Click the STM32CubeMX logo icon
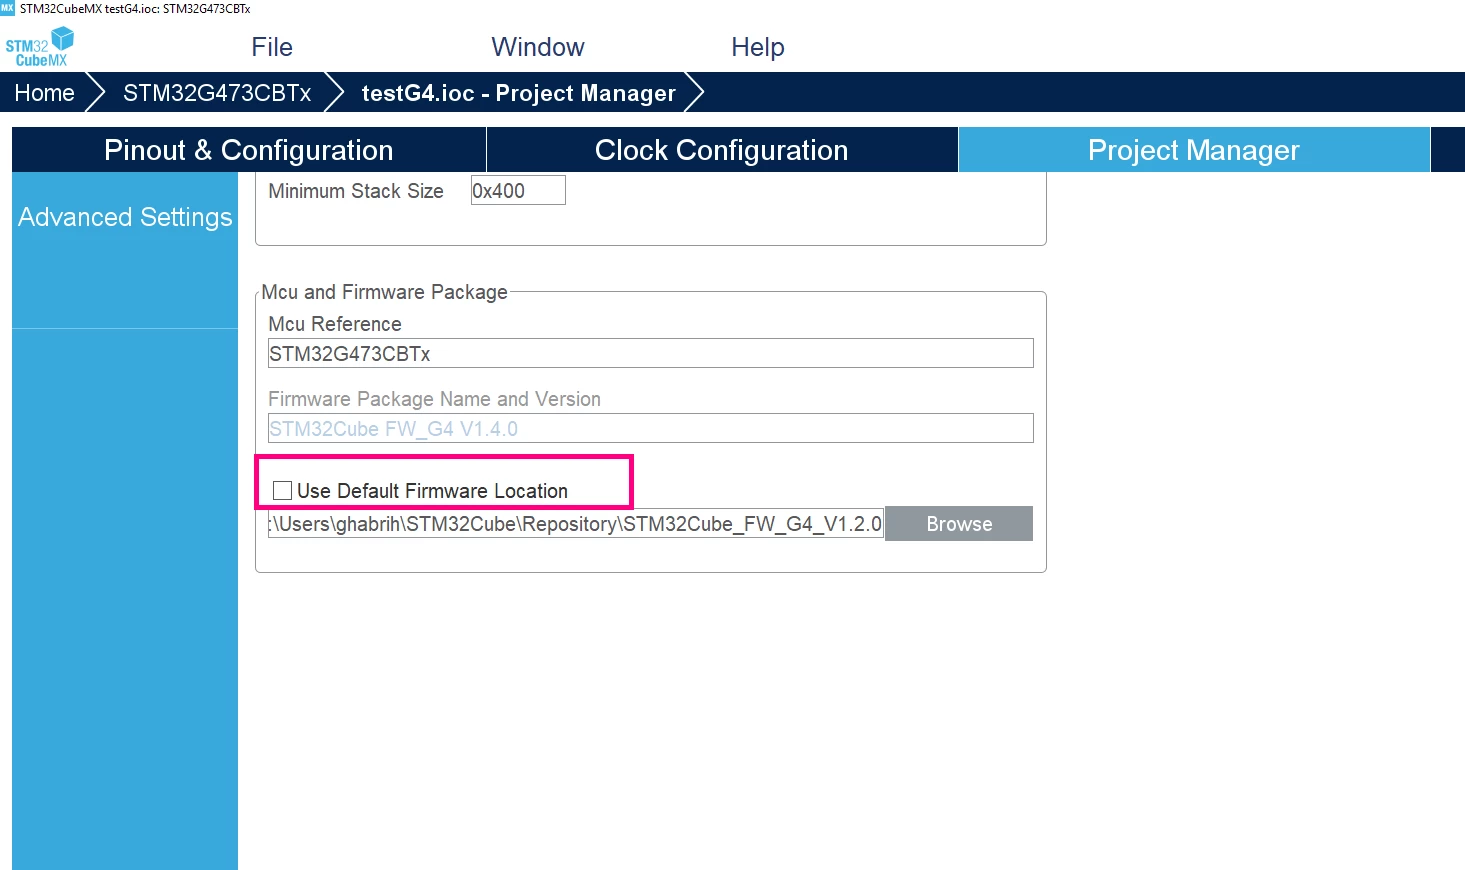 point(40,46)
